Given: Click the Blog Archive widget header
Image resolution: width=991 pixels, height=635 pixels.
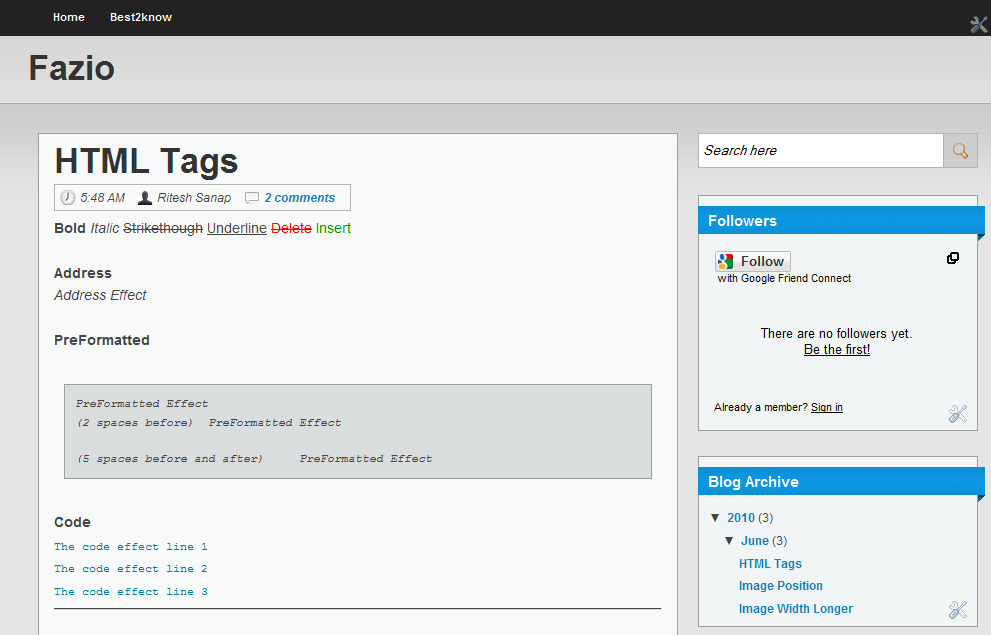Looking at the screenshot, I should click(841, 481).
